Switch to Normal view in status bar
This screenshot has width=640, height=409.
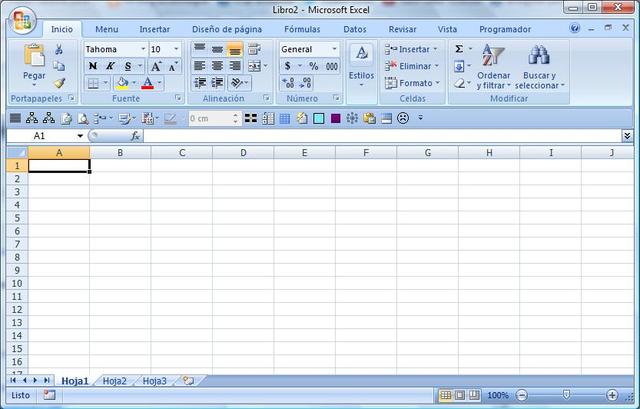[x=446, y=395]
